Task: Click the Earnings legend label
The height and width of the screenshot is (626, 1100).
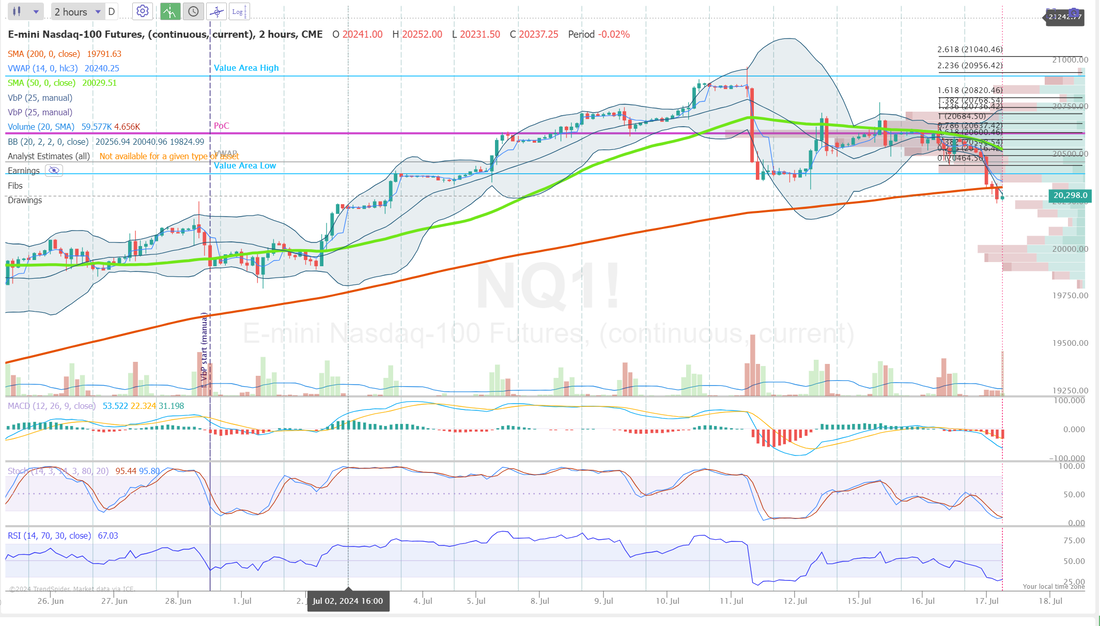Action: [x=24, y=171]
